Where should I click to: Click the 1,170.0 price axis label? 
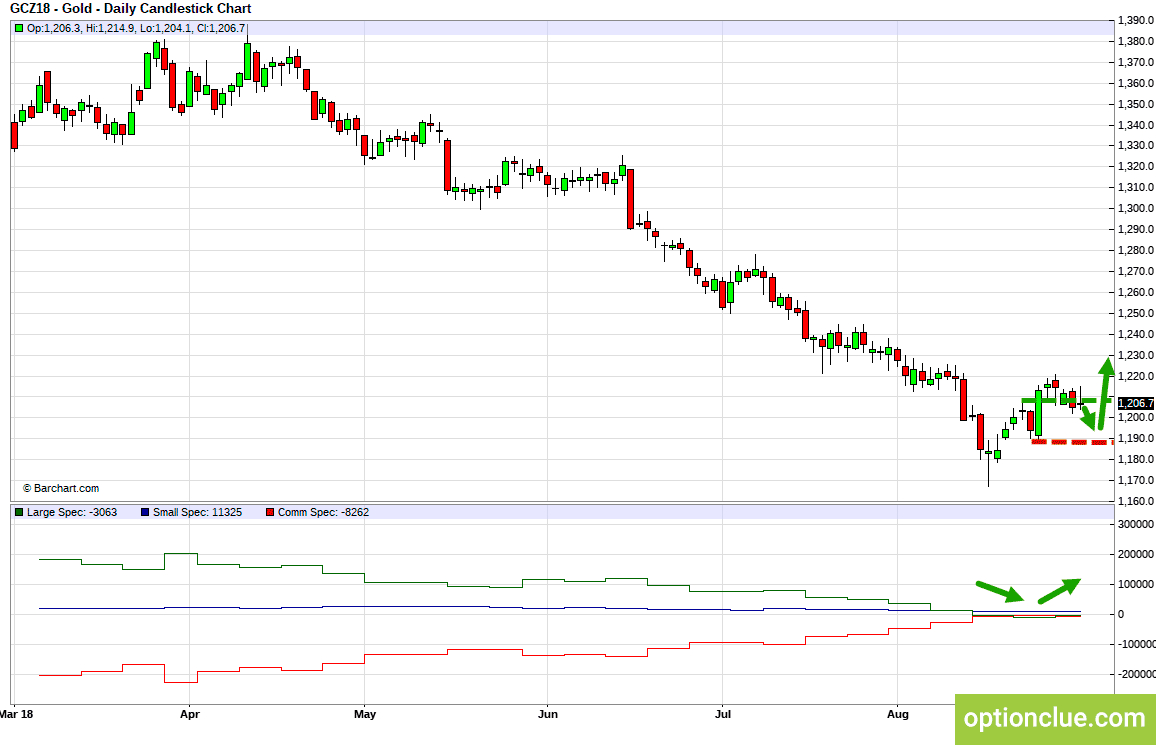click(1136, 480)
